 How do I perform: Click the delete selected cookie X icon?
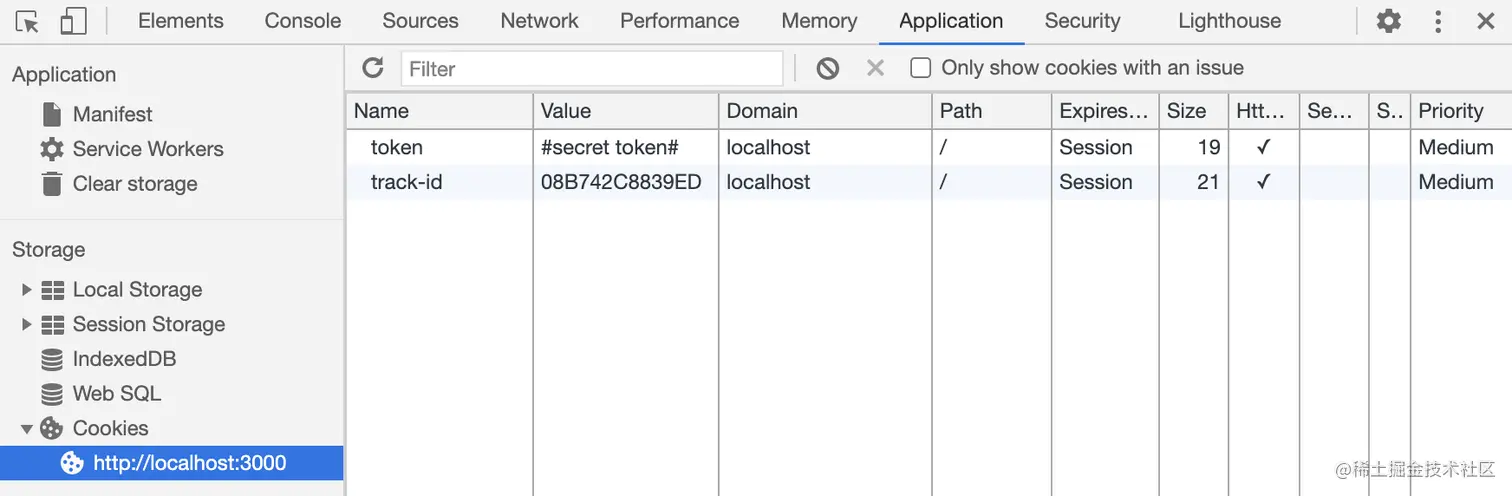click(875, 68)
